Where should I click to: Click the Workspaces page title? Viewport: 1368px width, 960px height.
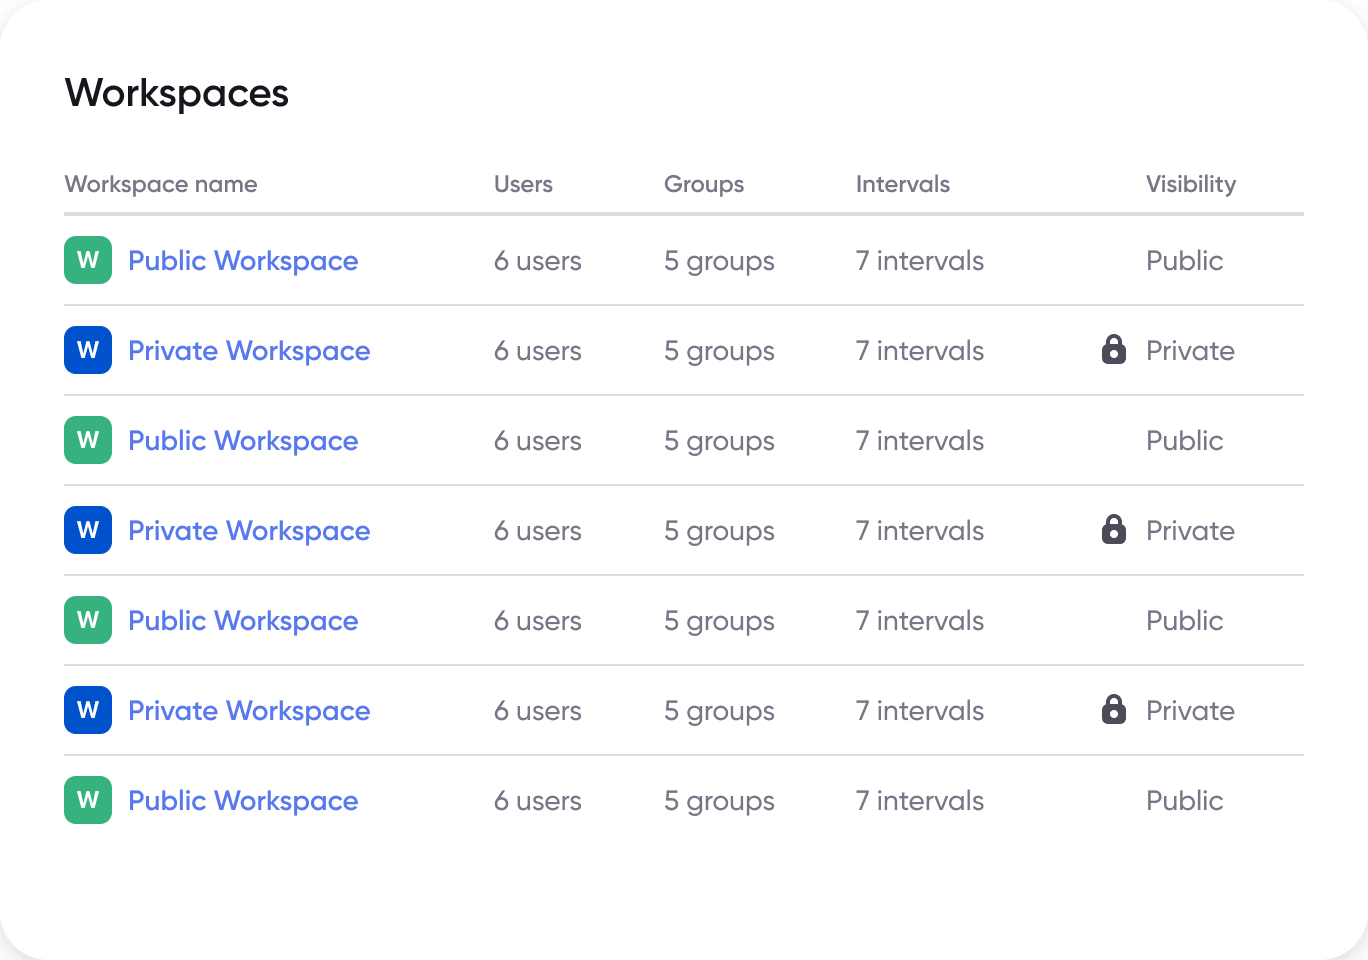[176, 92]
